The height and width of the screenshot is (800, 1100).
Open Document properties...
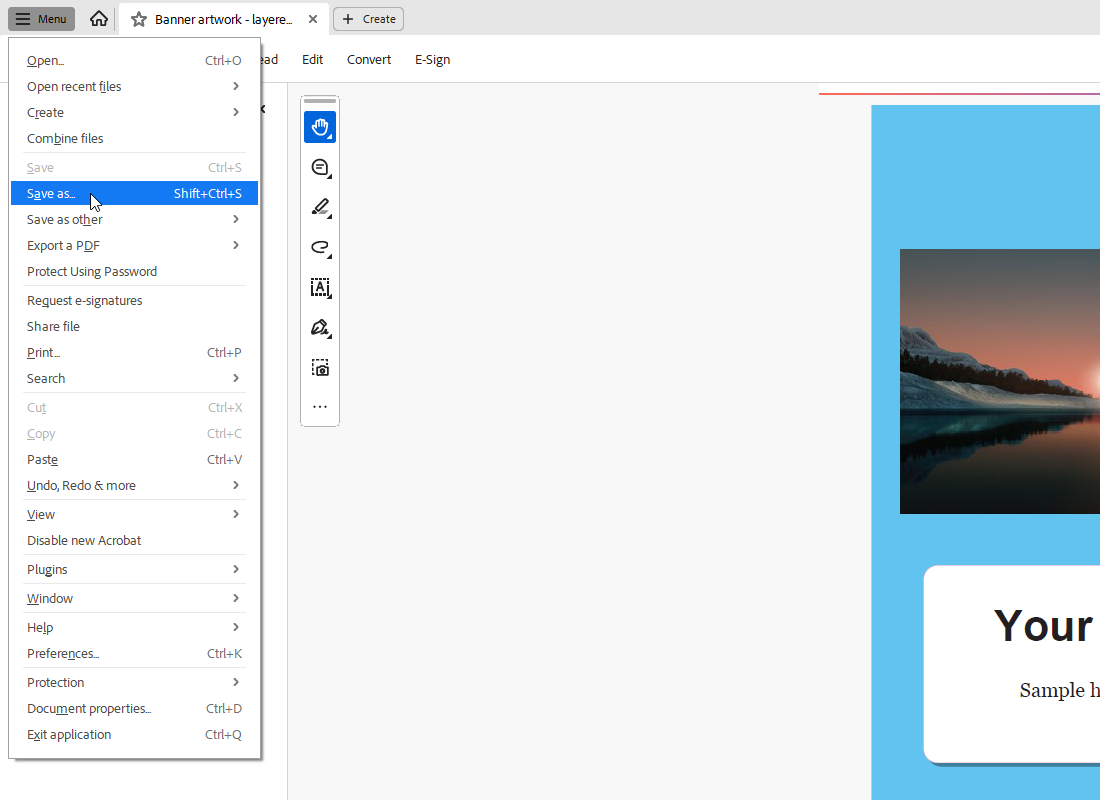click(x=135, y=708)
